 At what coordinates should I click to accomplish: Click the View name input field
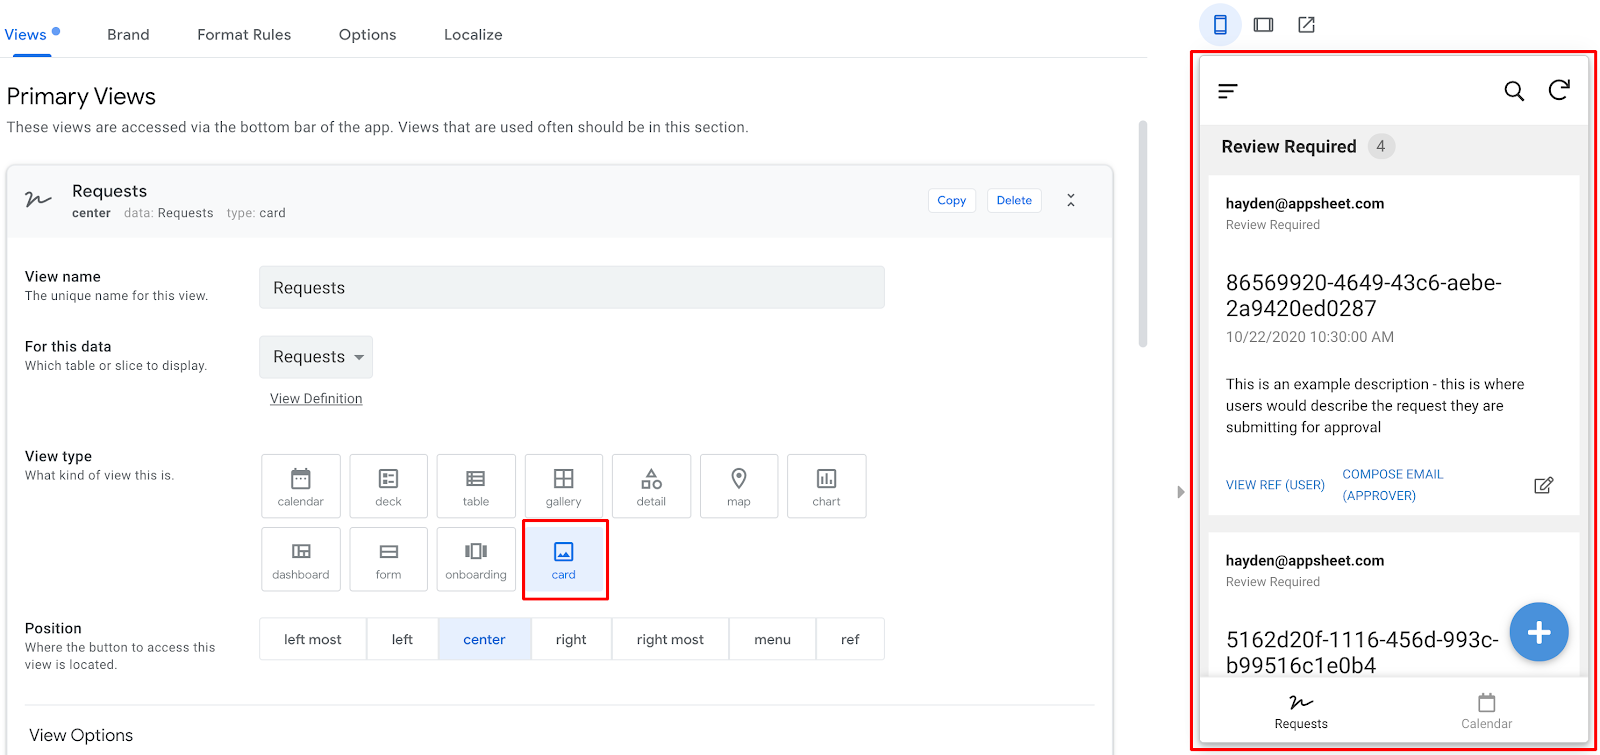[571, 288]
